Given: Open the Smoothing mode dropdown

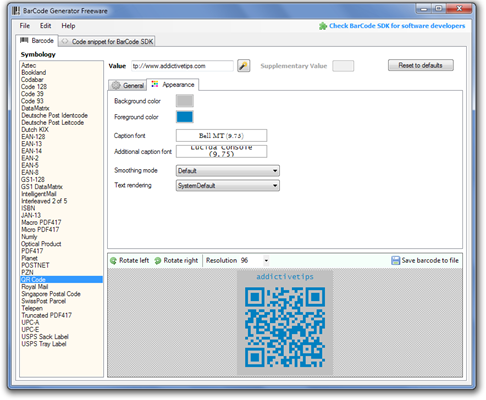Looking at the screenshot, I should point(228,171).
